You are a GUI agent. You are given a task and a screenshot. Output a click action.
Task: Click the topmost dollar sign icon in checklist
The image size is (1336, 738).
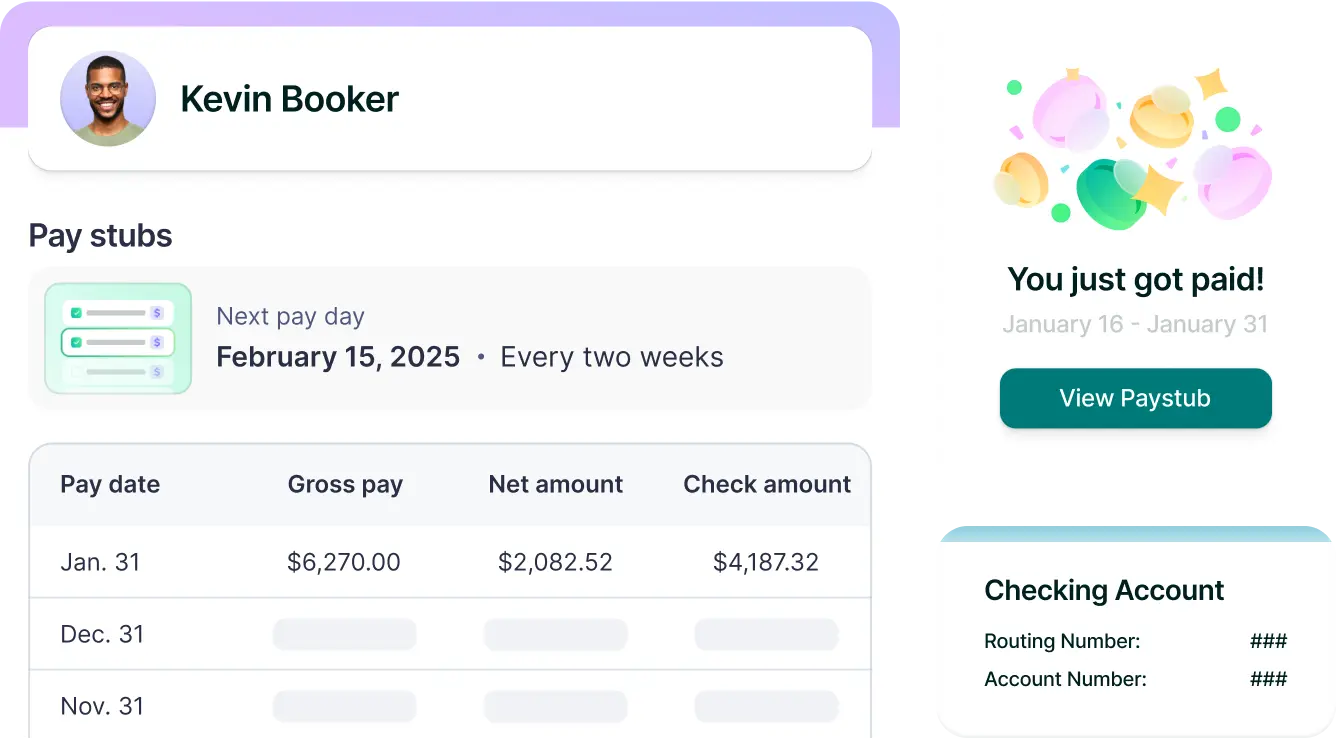(x=156, y=313)
